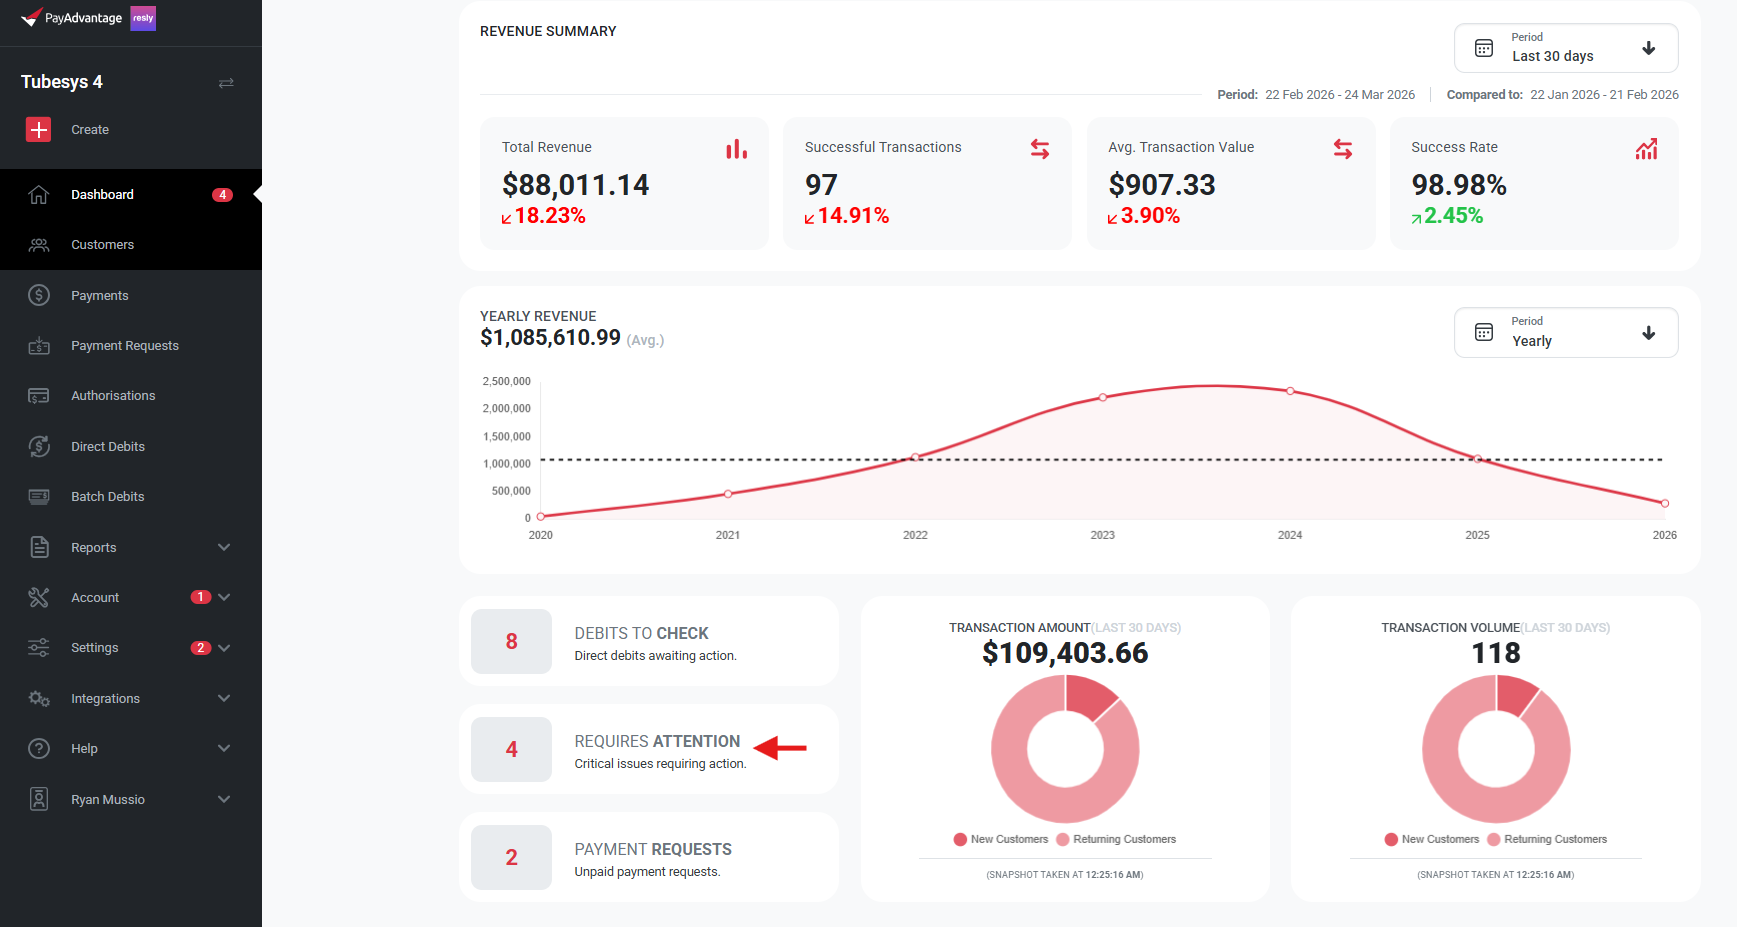Select the Dashboard menu item
This screenshot has width=1737, height=927.
pyautogui.click(x=102, y=195)
